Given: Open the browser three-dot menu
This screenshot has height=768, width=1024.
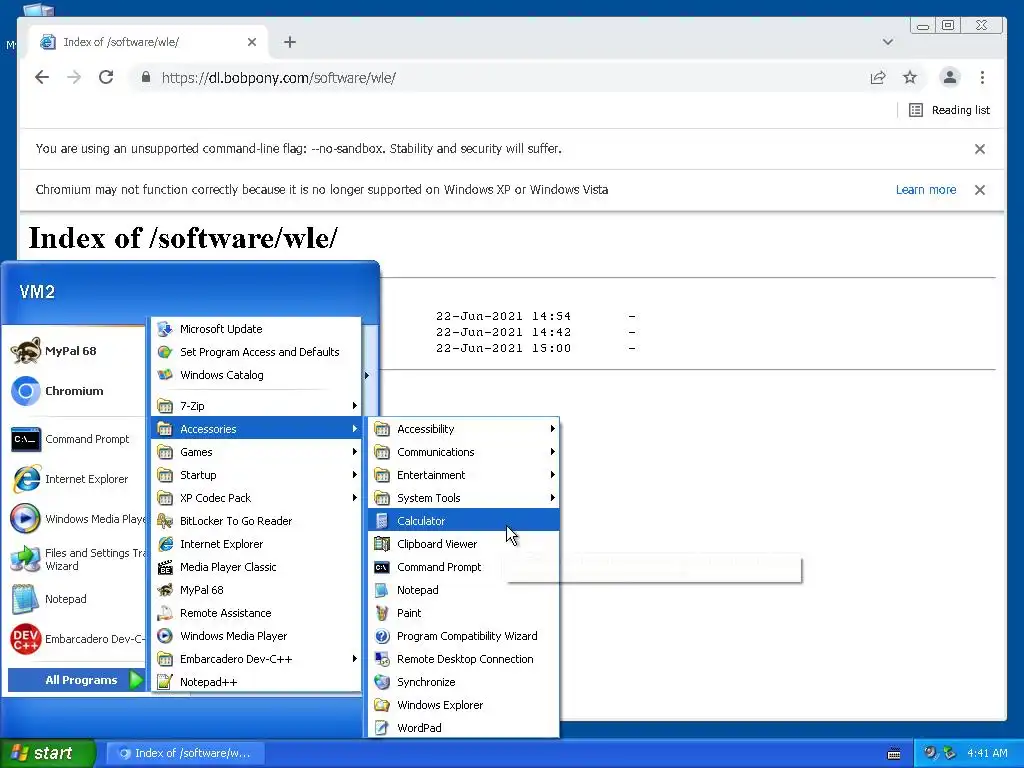Looking at the screenshot, I should [982, 78].
